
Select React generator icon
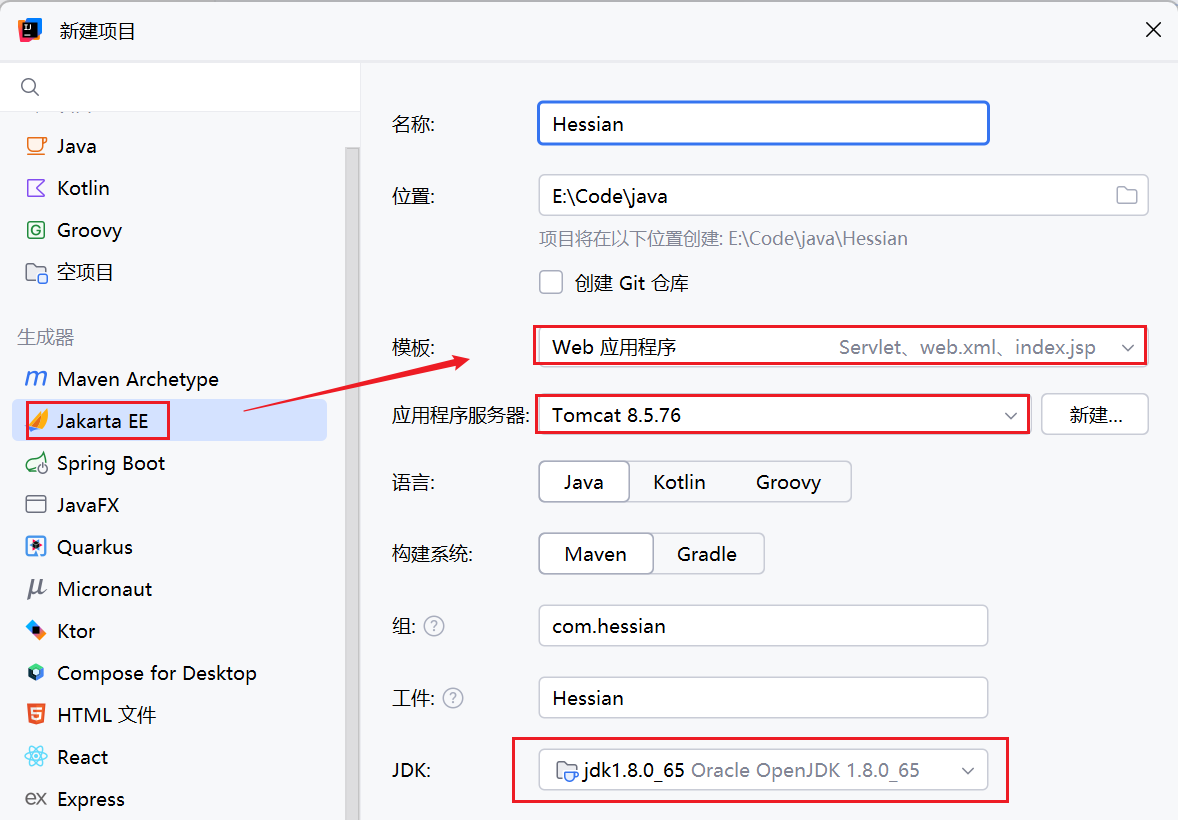point(36,757)
